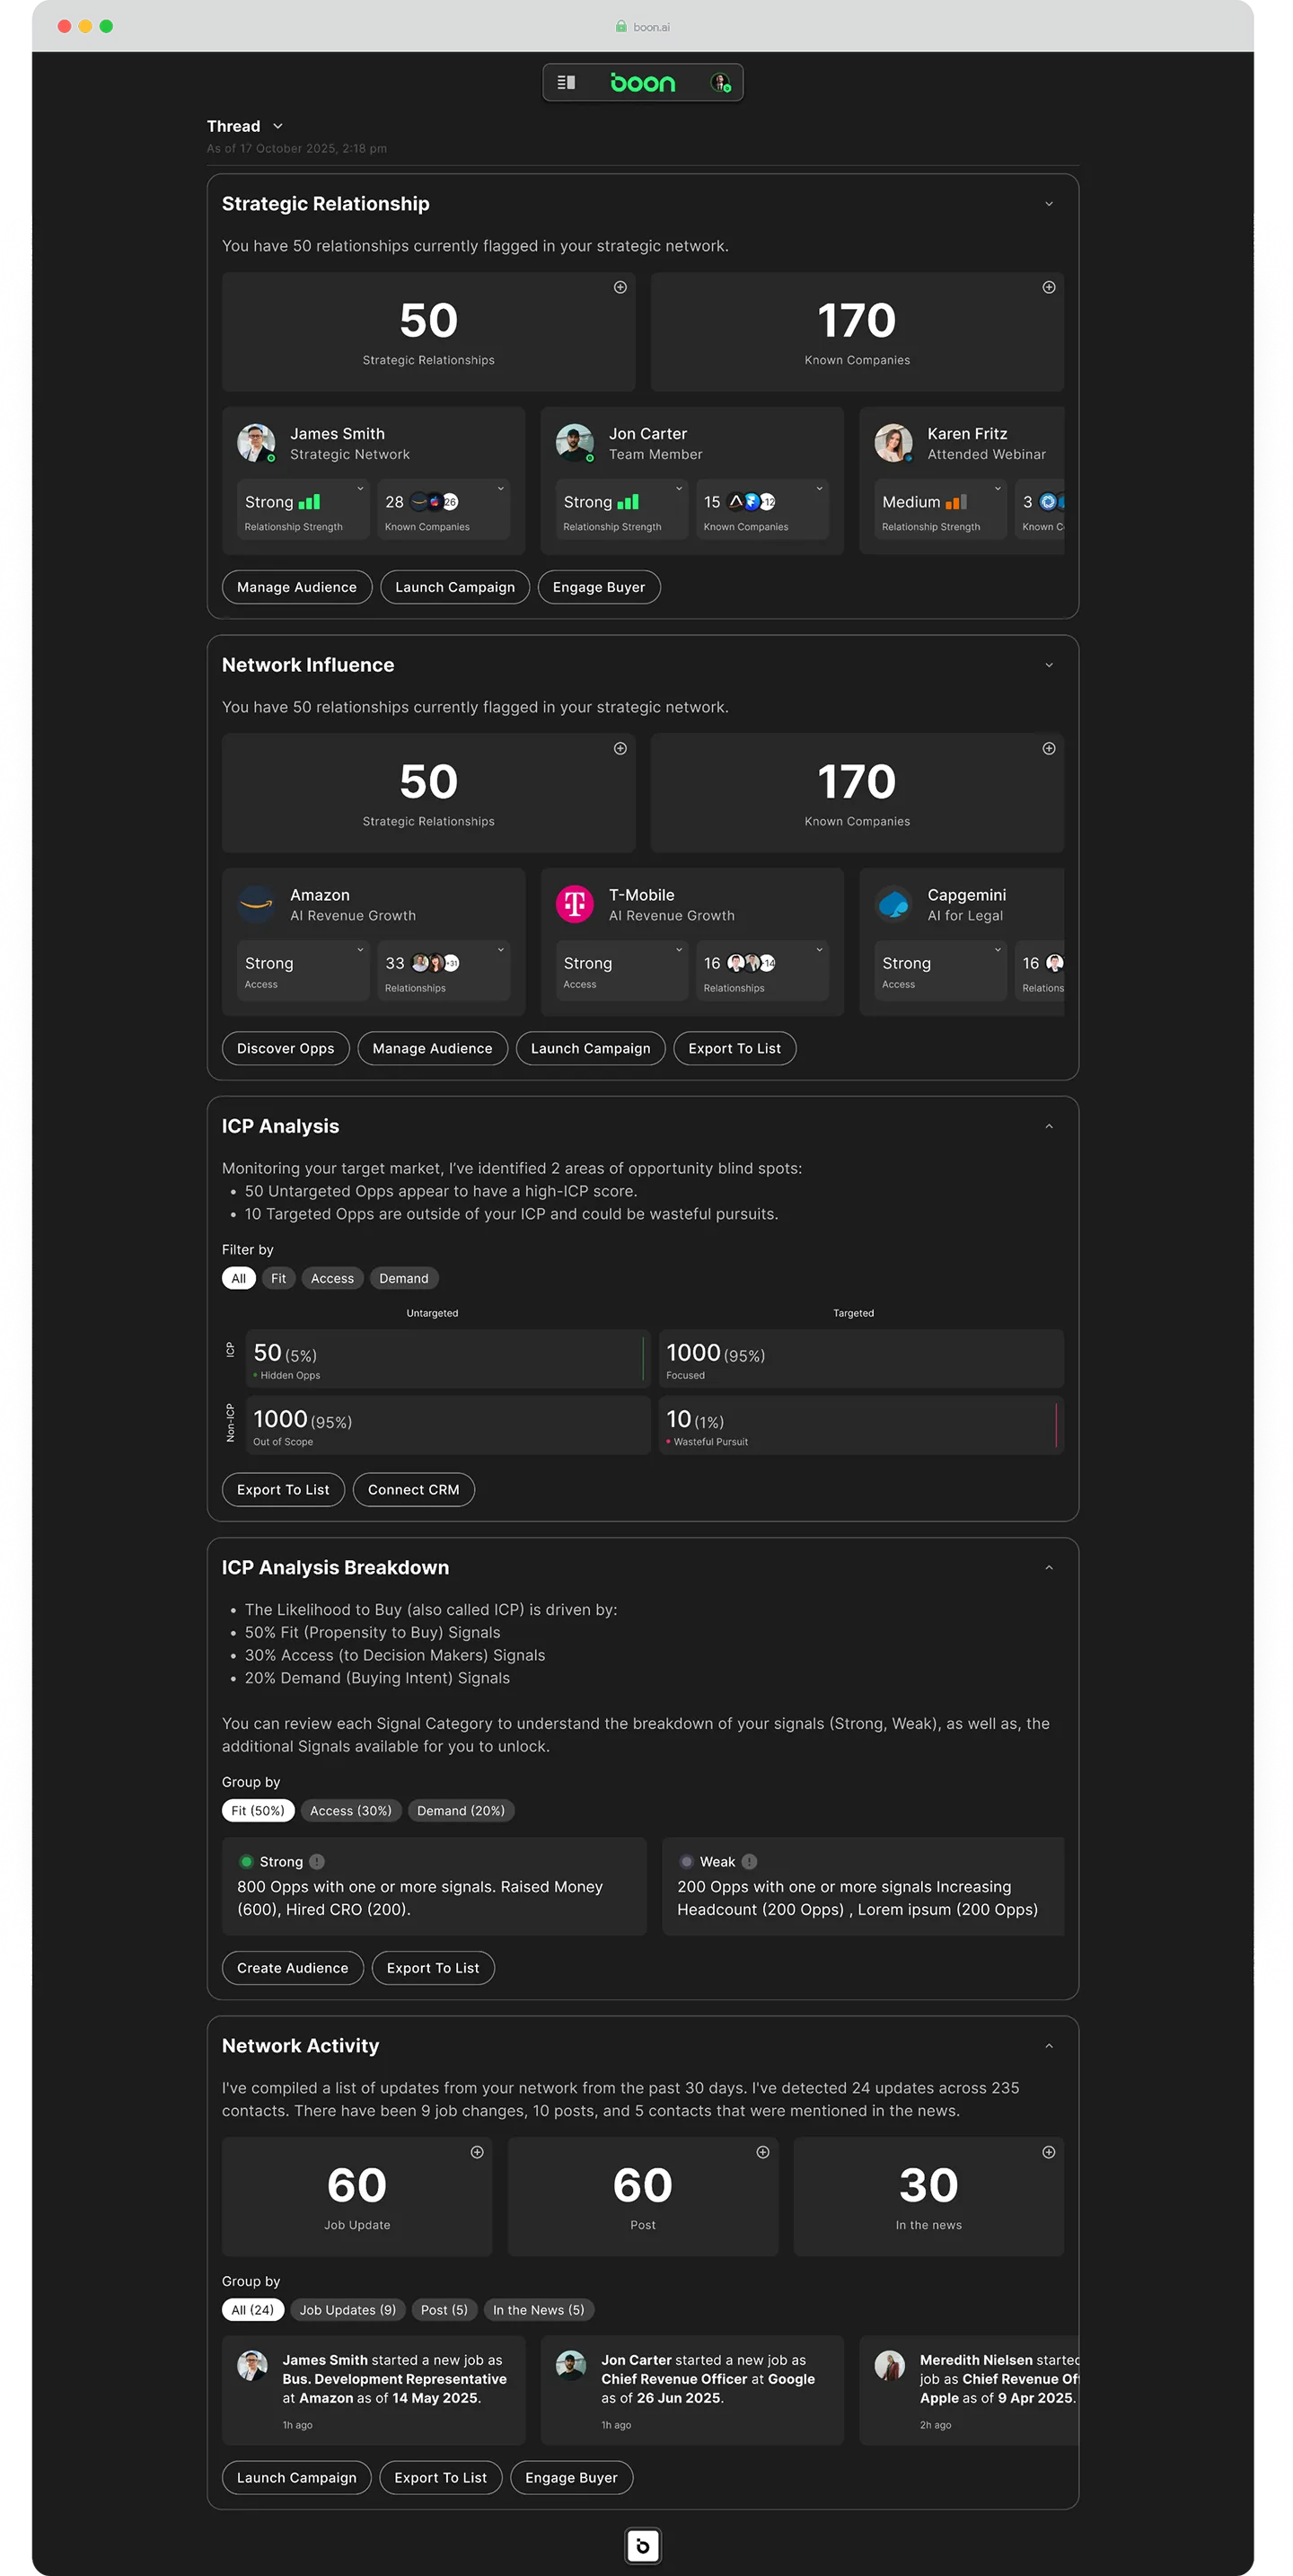Click Engage Buyer in Strategic Relationship
1293x2576 pixels.
[x=598, y=587]
